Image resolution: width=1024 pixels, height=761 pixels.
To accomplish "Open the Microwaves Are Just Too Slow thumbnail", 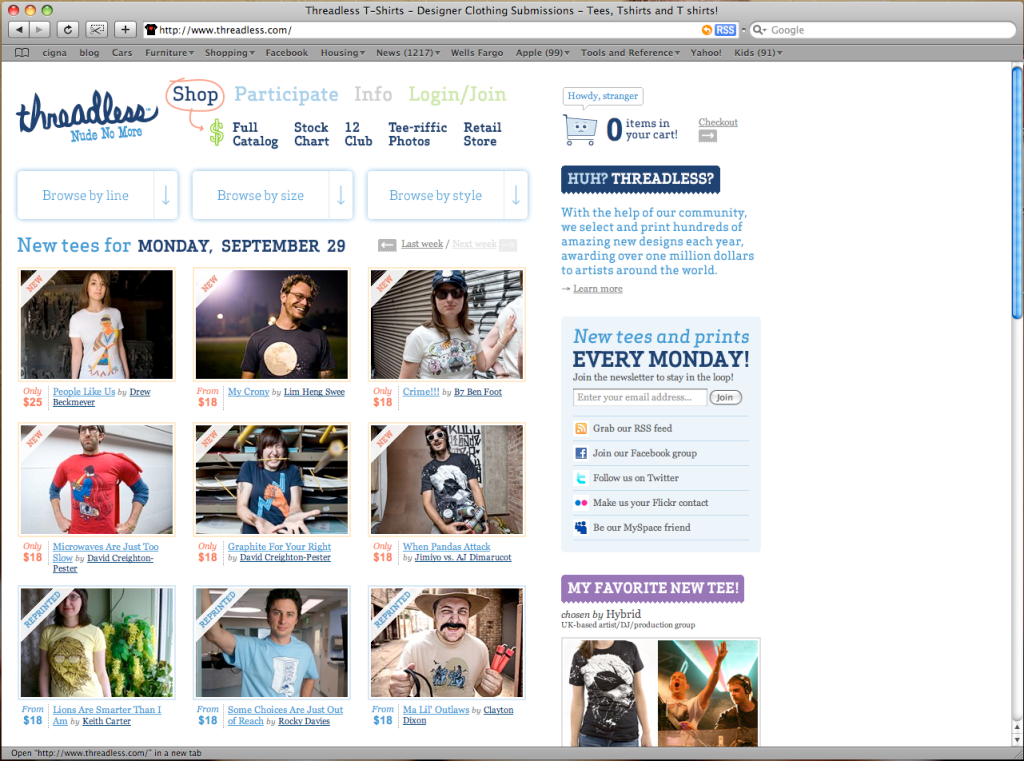I will coord(97,479).
